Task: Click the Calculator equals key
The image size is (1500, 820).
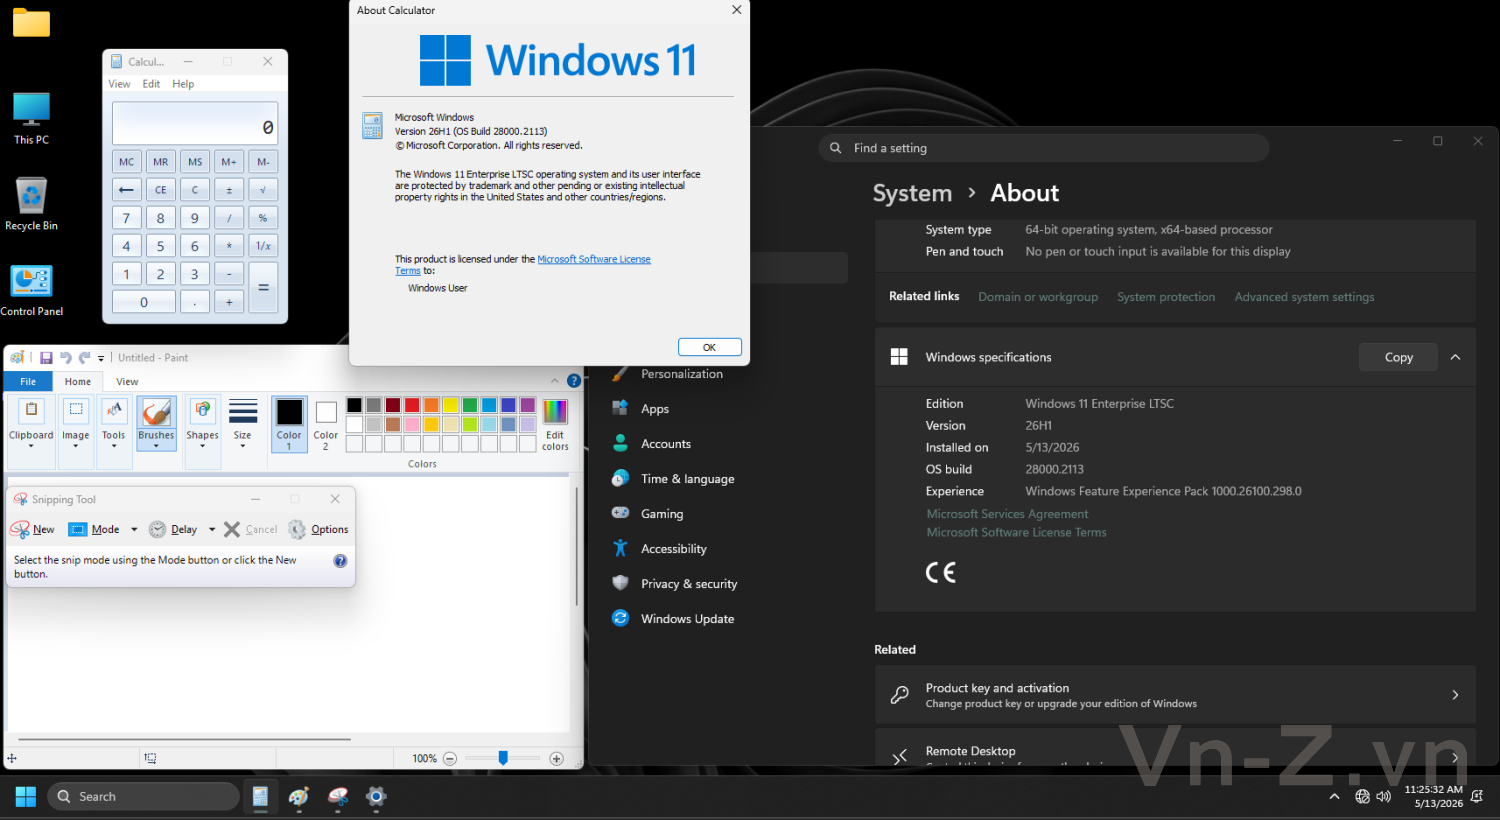Action: (263, 288)
